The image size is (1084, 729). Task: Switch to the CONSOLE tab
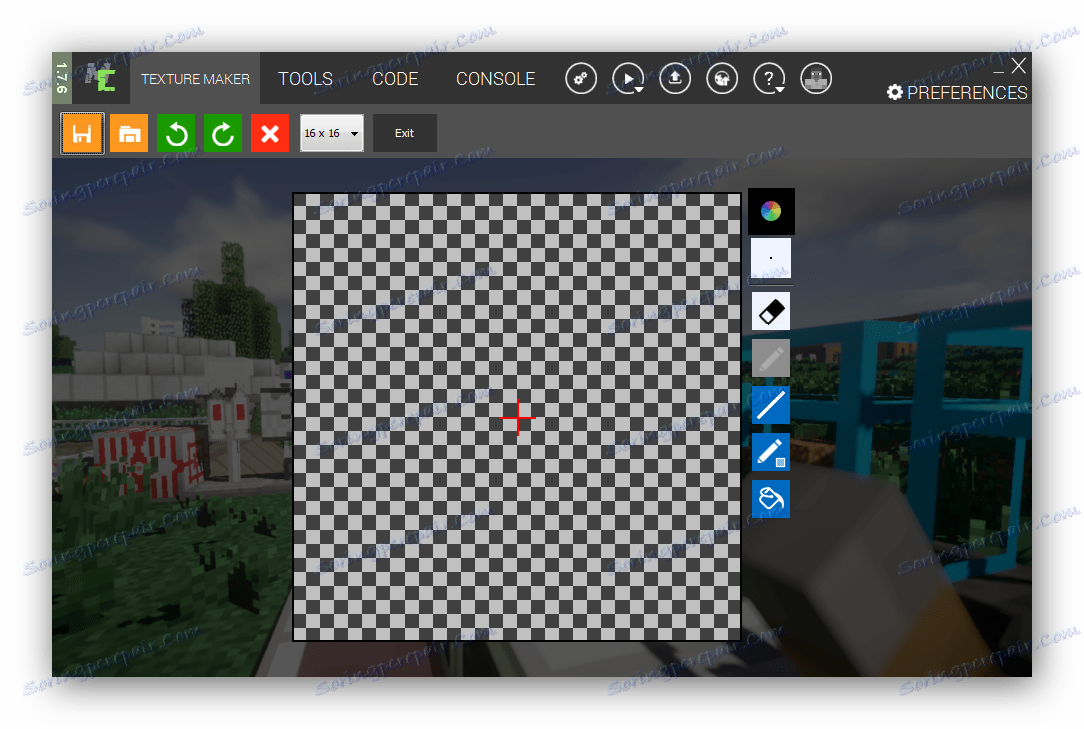496,78
